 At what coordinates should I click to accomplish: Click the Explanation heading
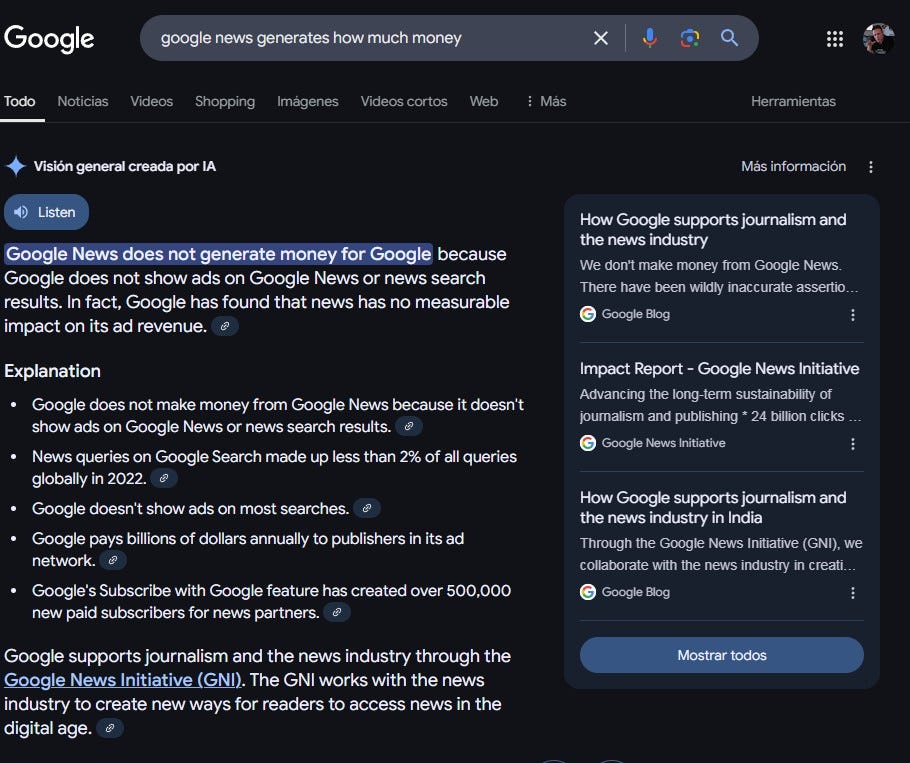52,371
